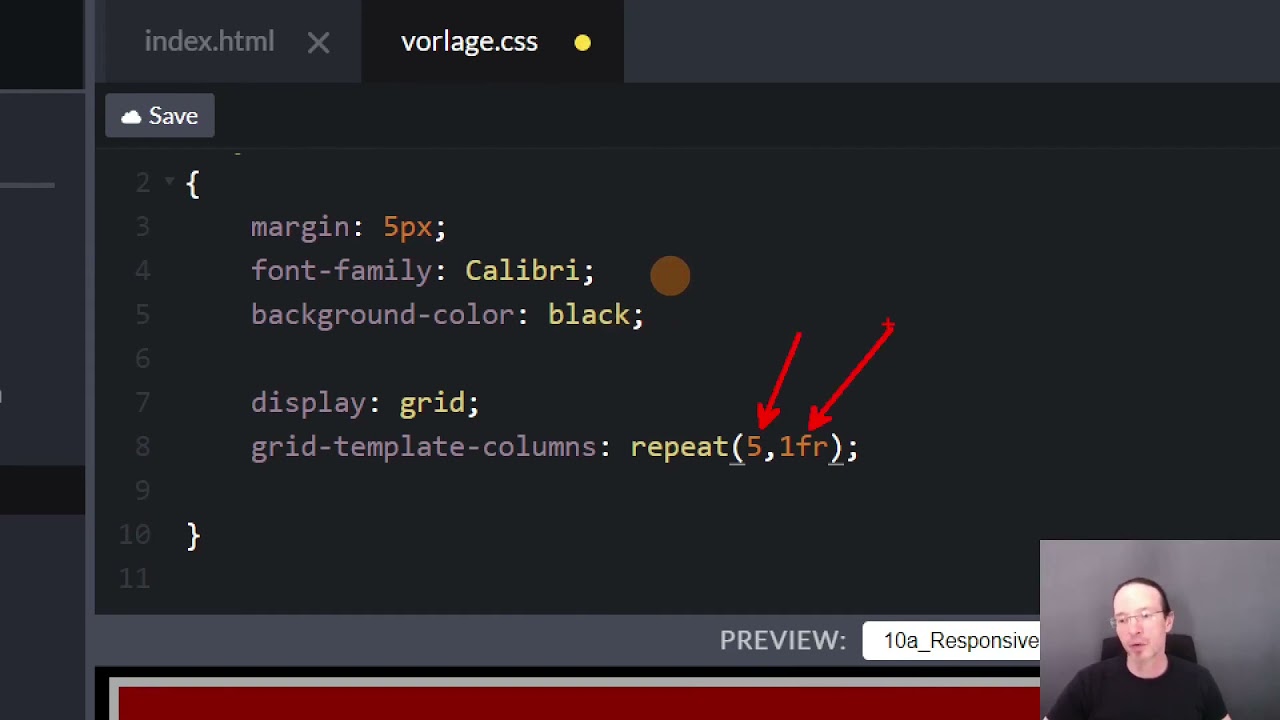1280x720 pixels.
Task: Click the PREVIEW label
Action: [783, 640]
